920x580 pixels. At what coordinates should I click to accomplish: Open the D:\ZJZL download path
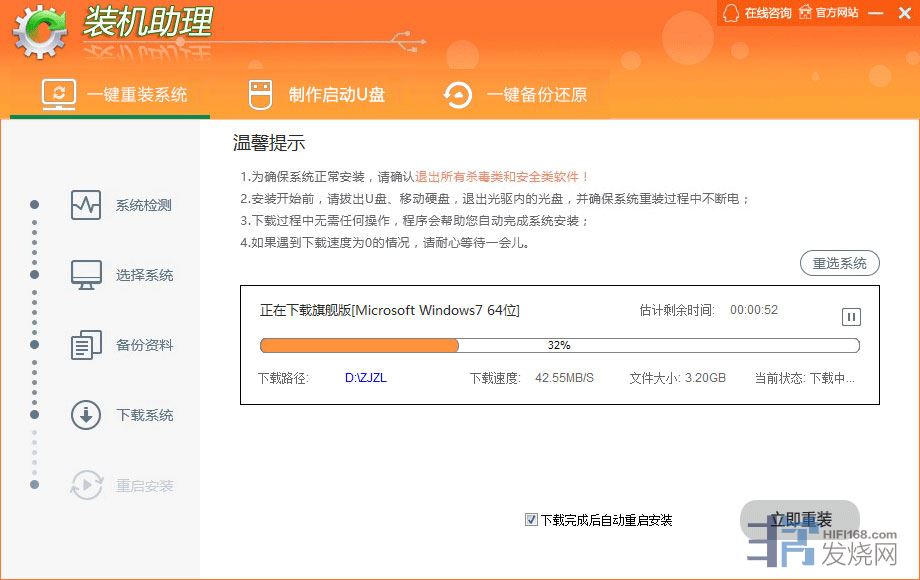point(365,378)
